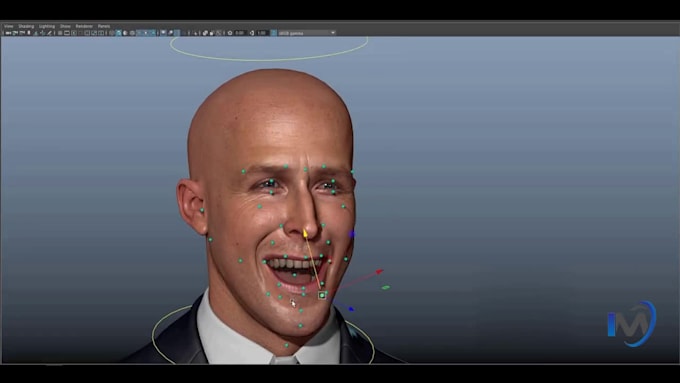Open the View menu in panel

tap(8, 26)
